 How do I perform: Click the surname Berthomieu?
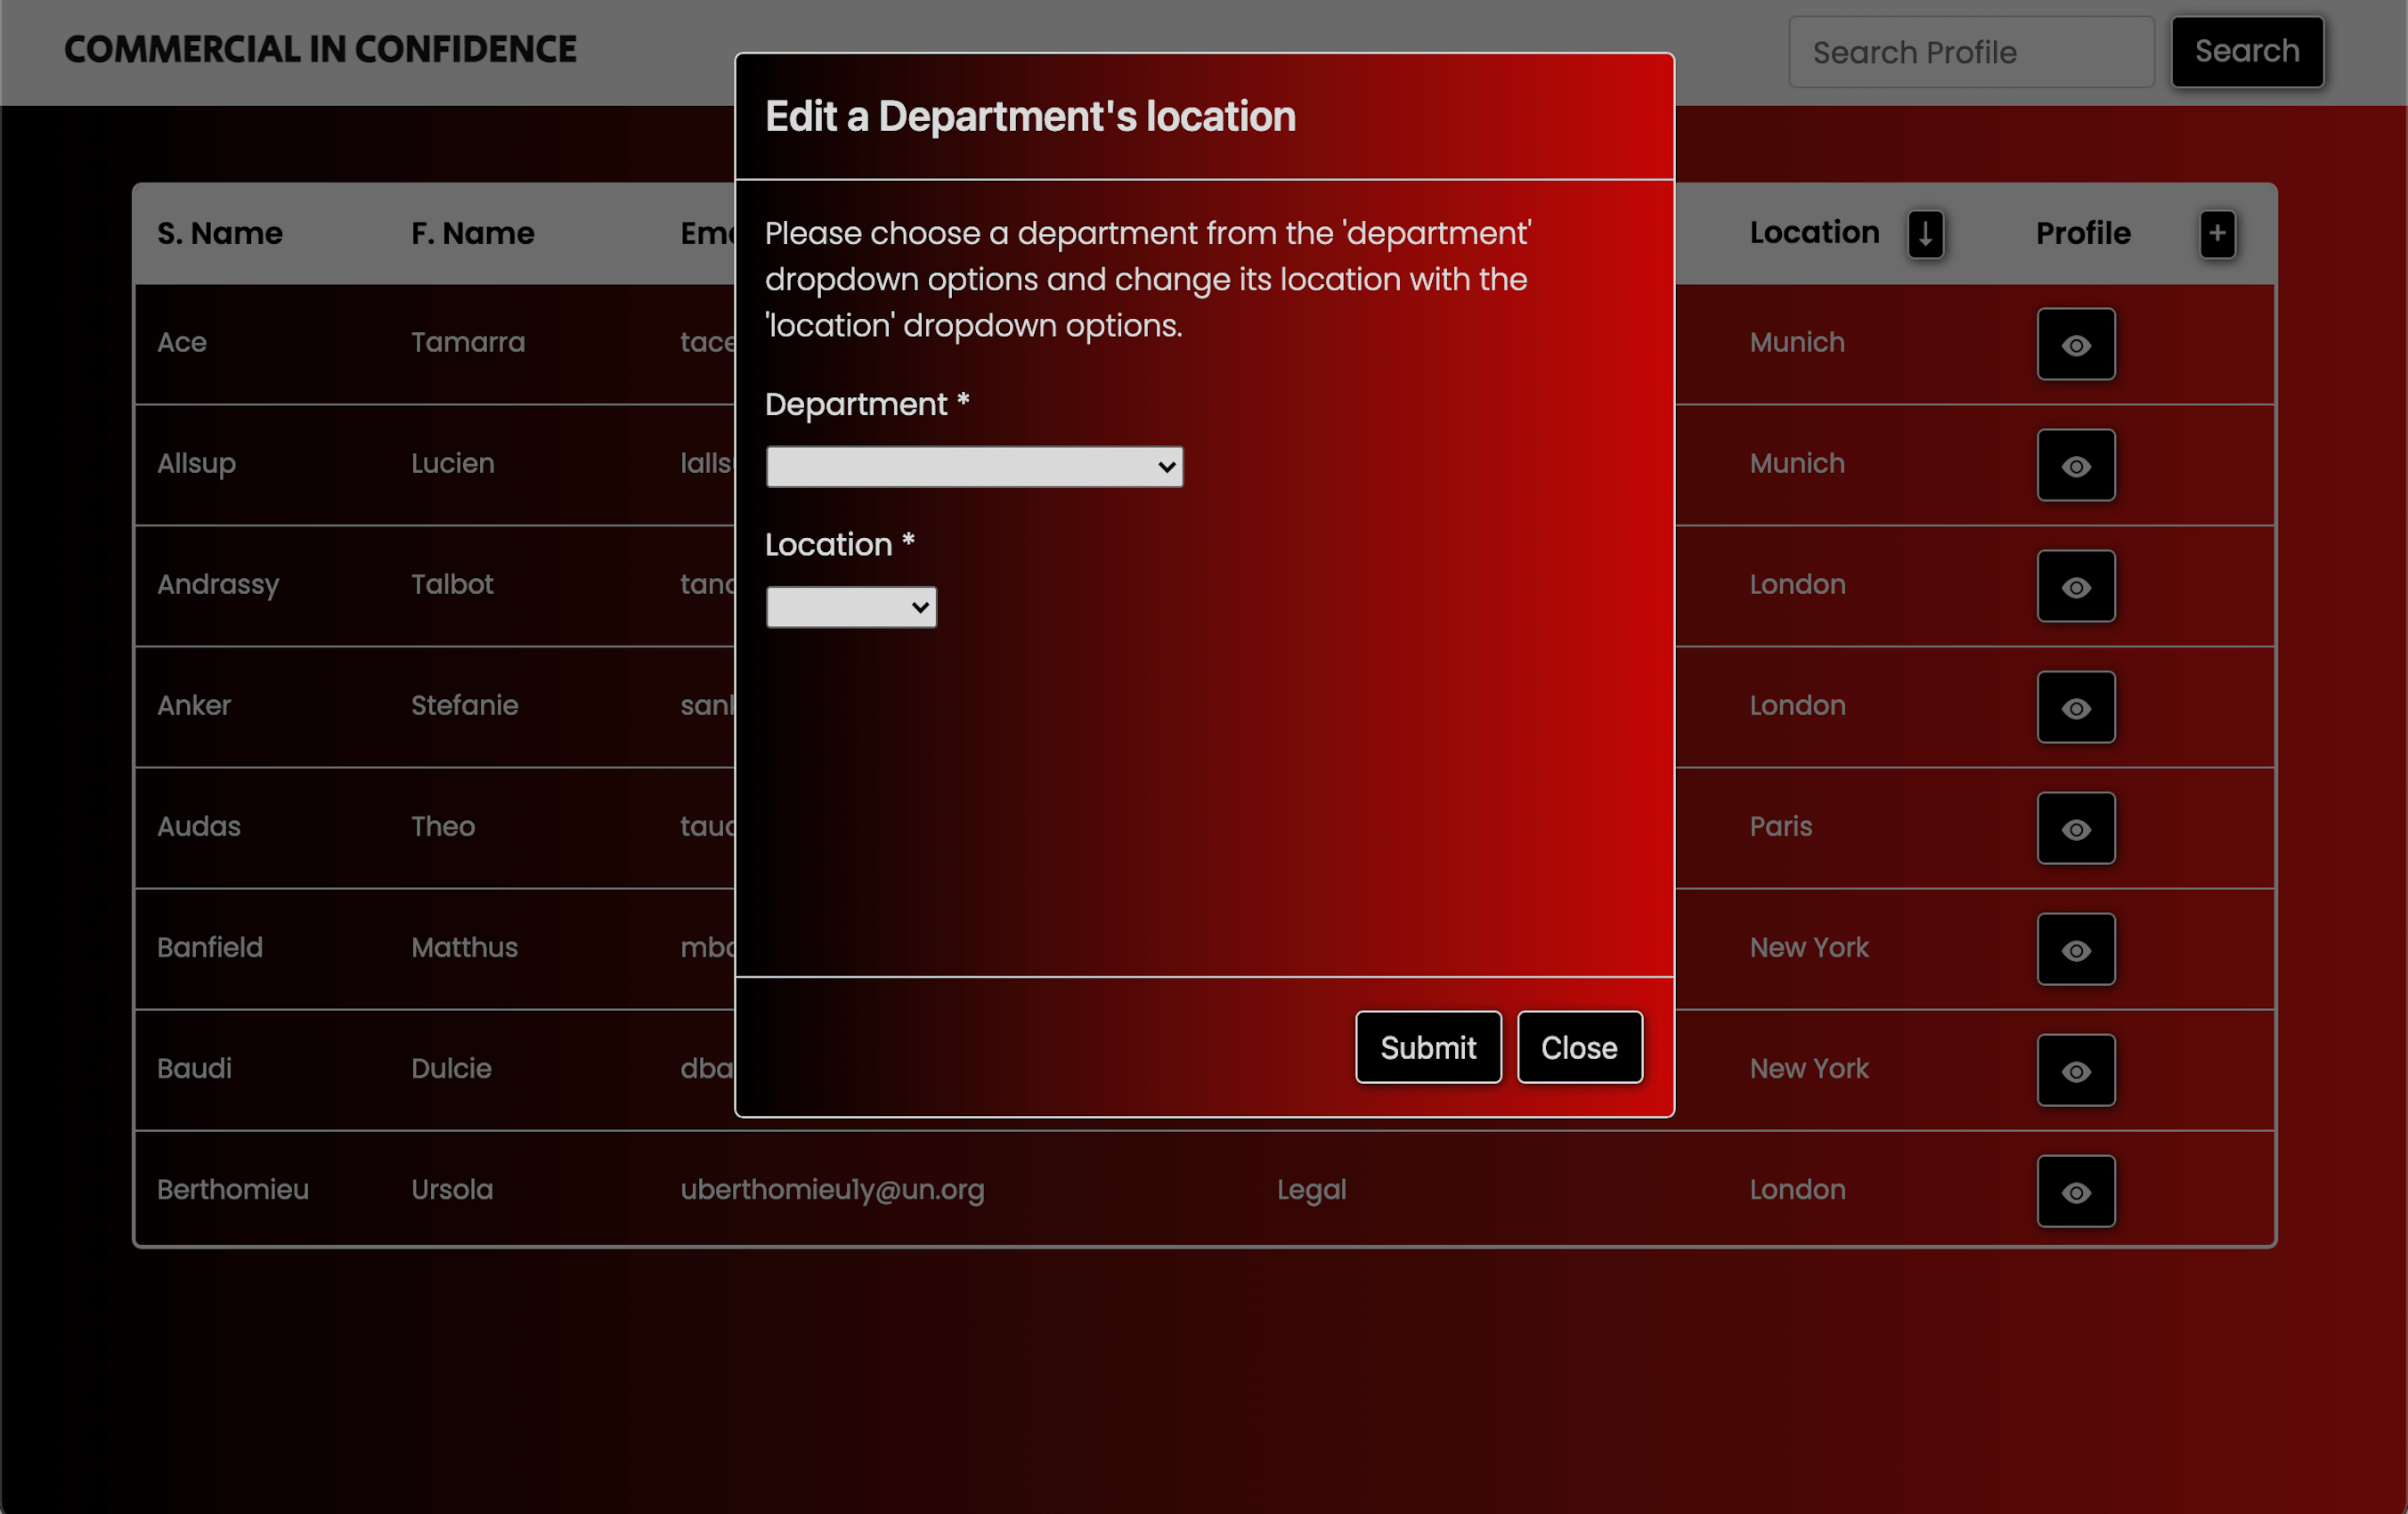coord(233,1189)
